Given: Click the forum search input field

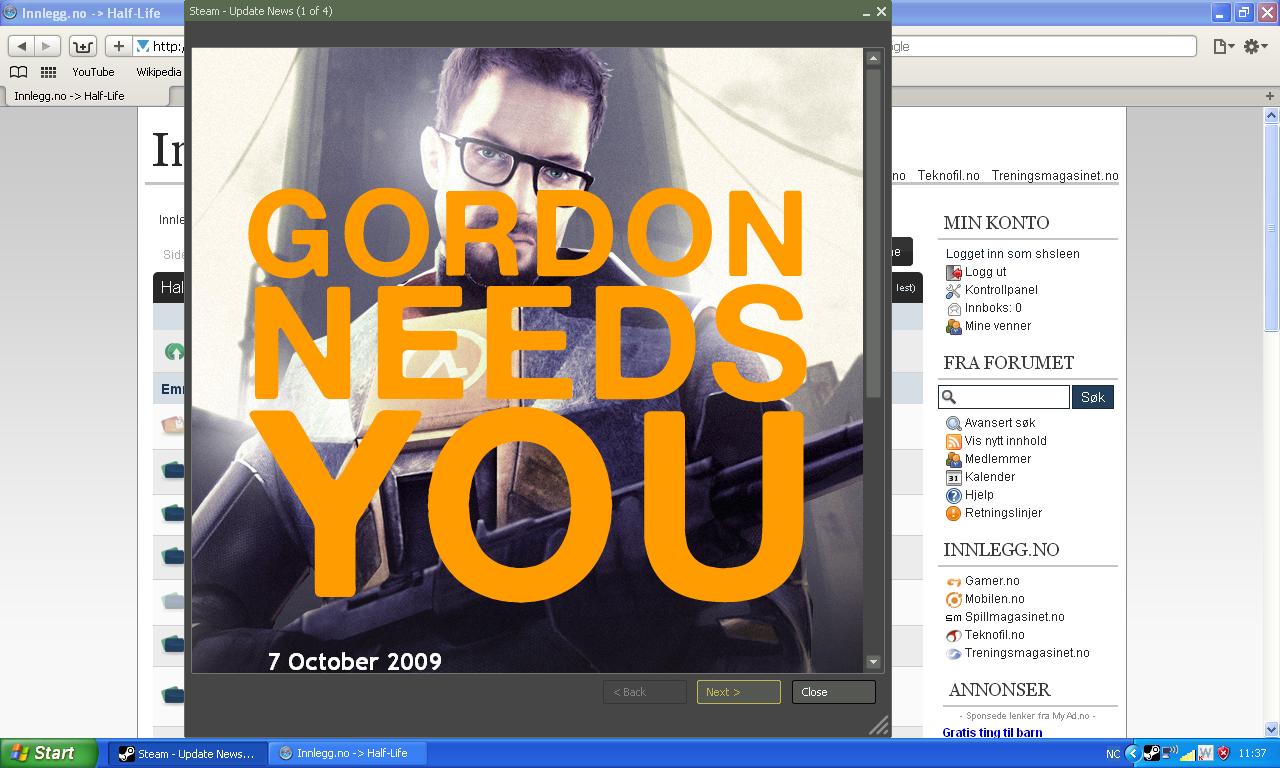Looking at the screenshot, I should coord(1004,397).
